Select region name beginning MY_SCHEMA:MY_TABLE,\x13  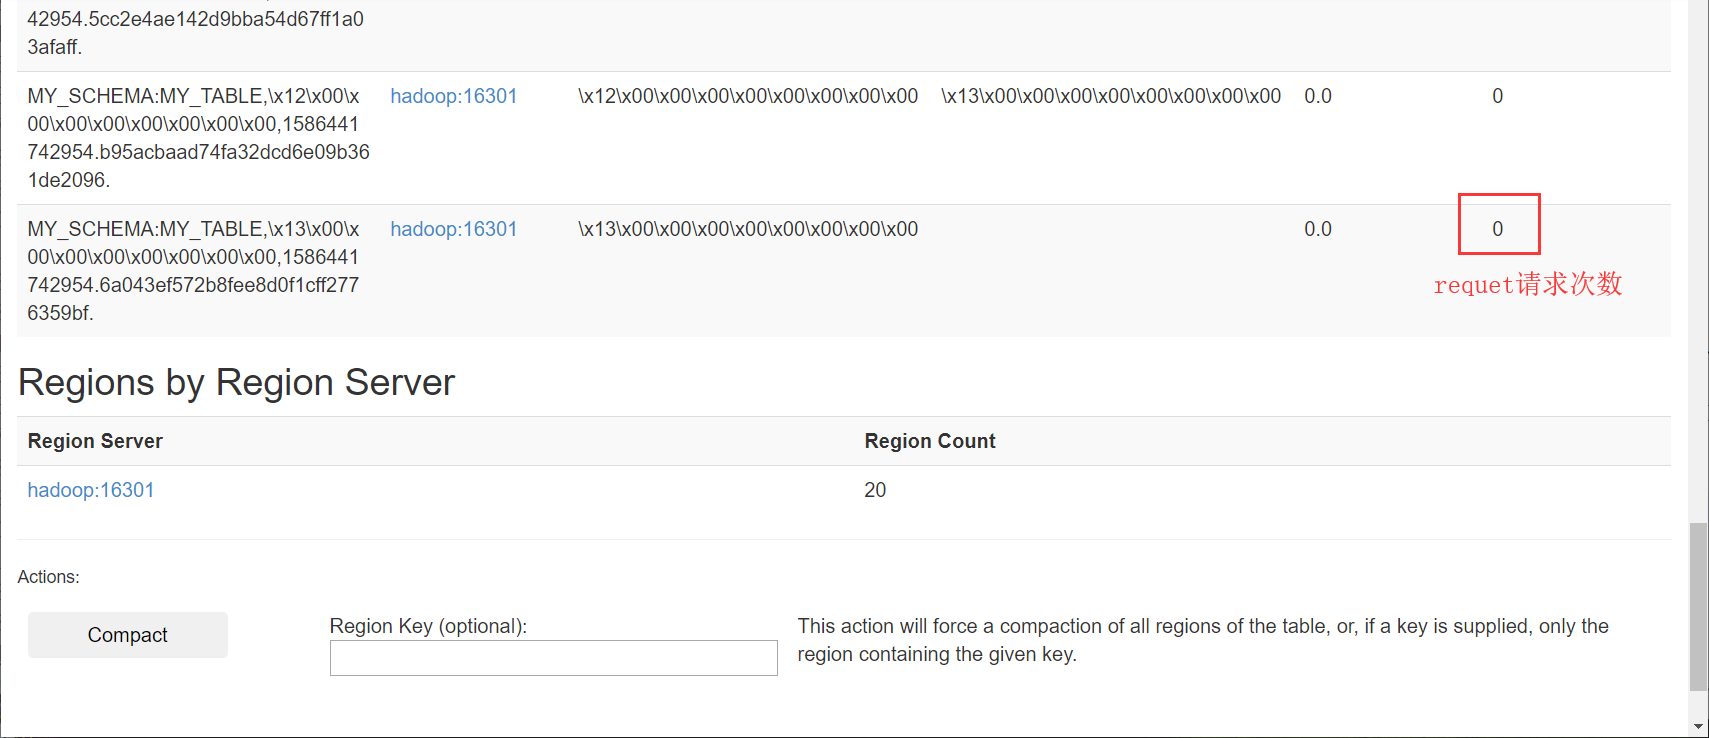[193, 271]
